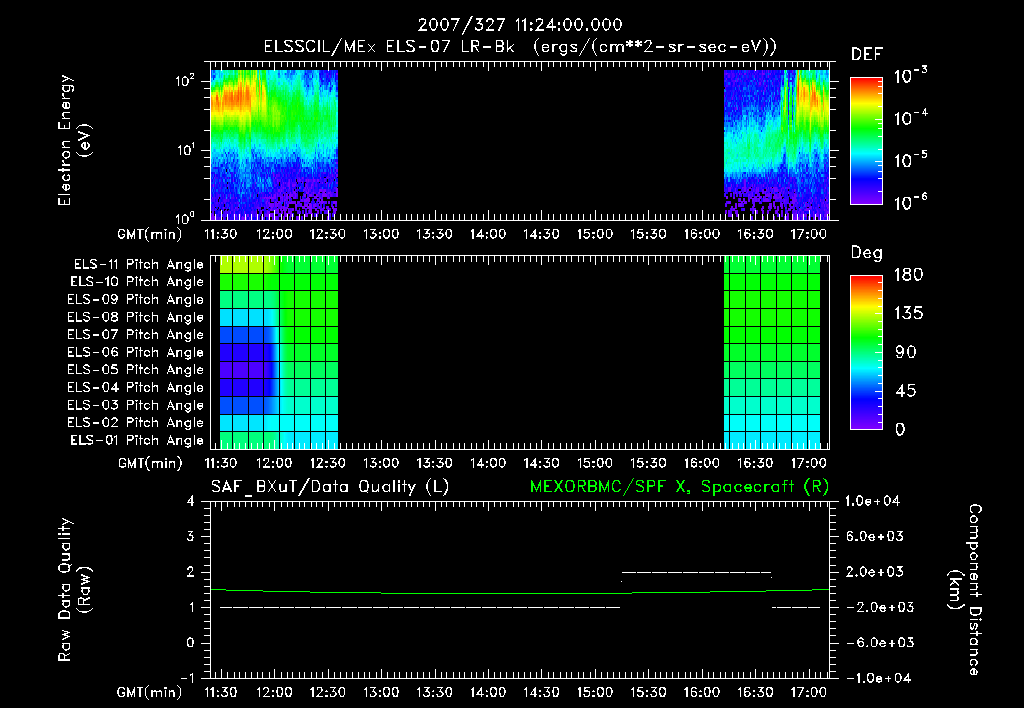Click the 180 value on Deg scale
1024x708 pixels.
[908, 274]
